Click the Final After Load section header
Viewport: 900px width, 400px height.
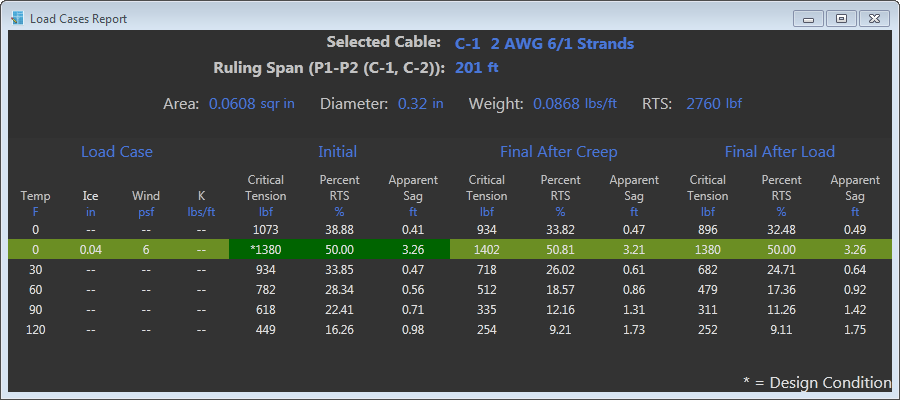(x=779, y=152)
